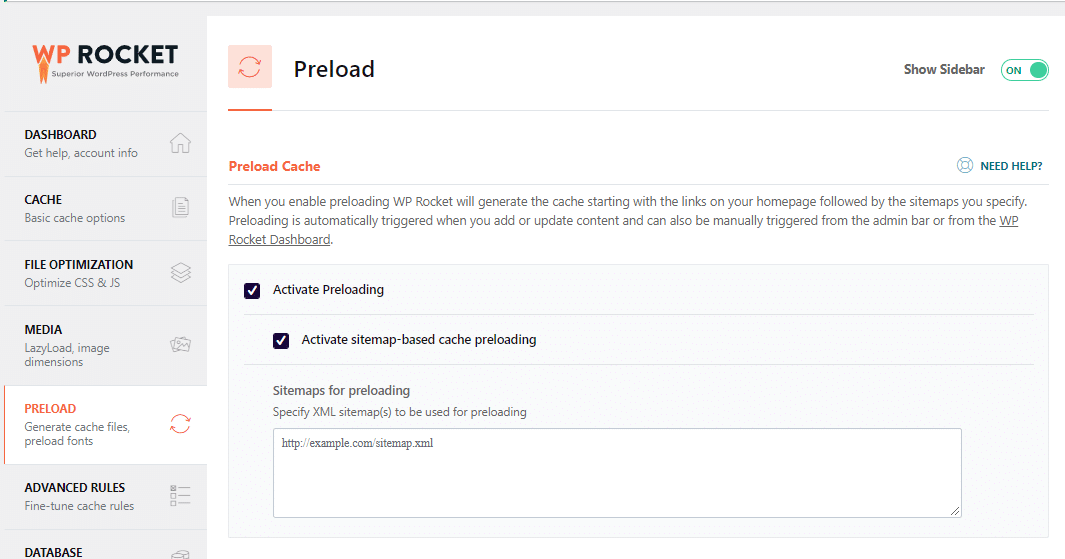Click the Cache file icon
1065x559 pixels.
(x=180, y=208)
